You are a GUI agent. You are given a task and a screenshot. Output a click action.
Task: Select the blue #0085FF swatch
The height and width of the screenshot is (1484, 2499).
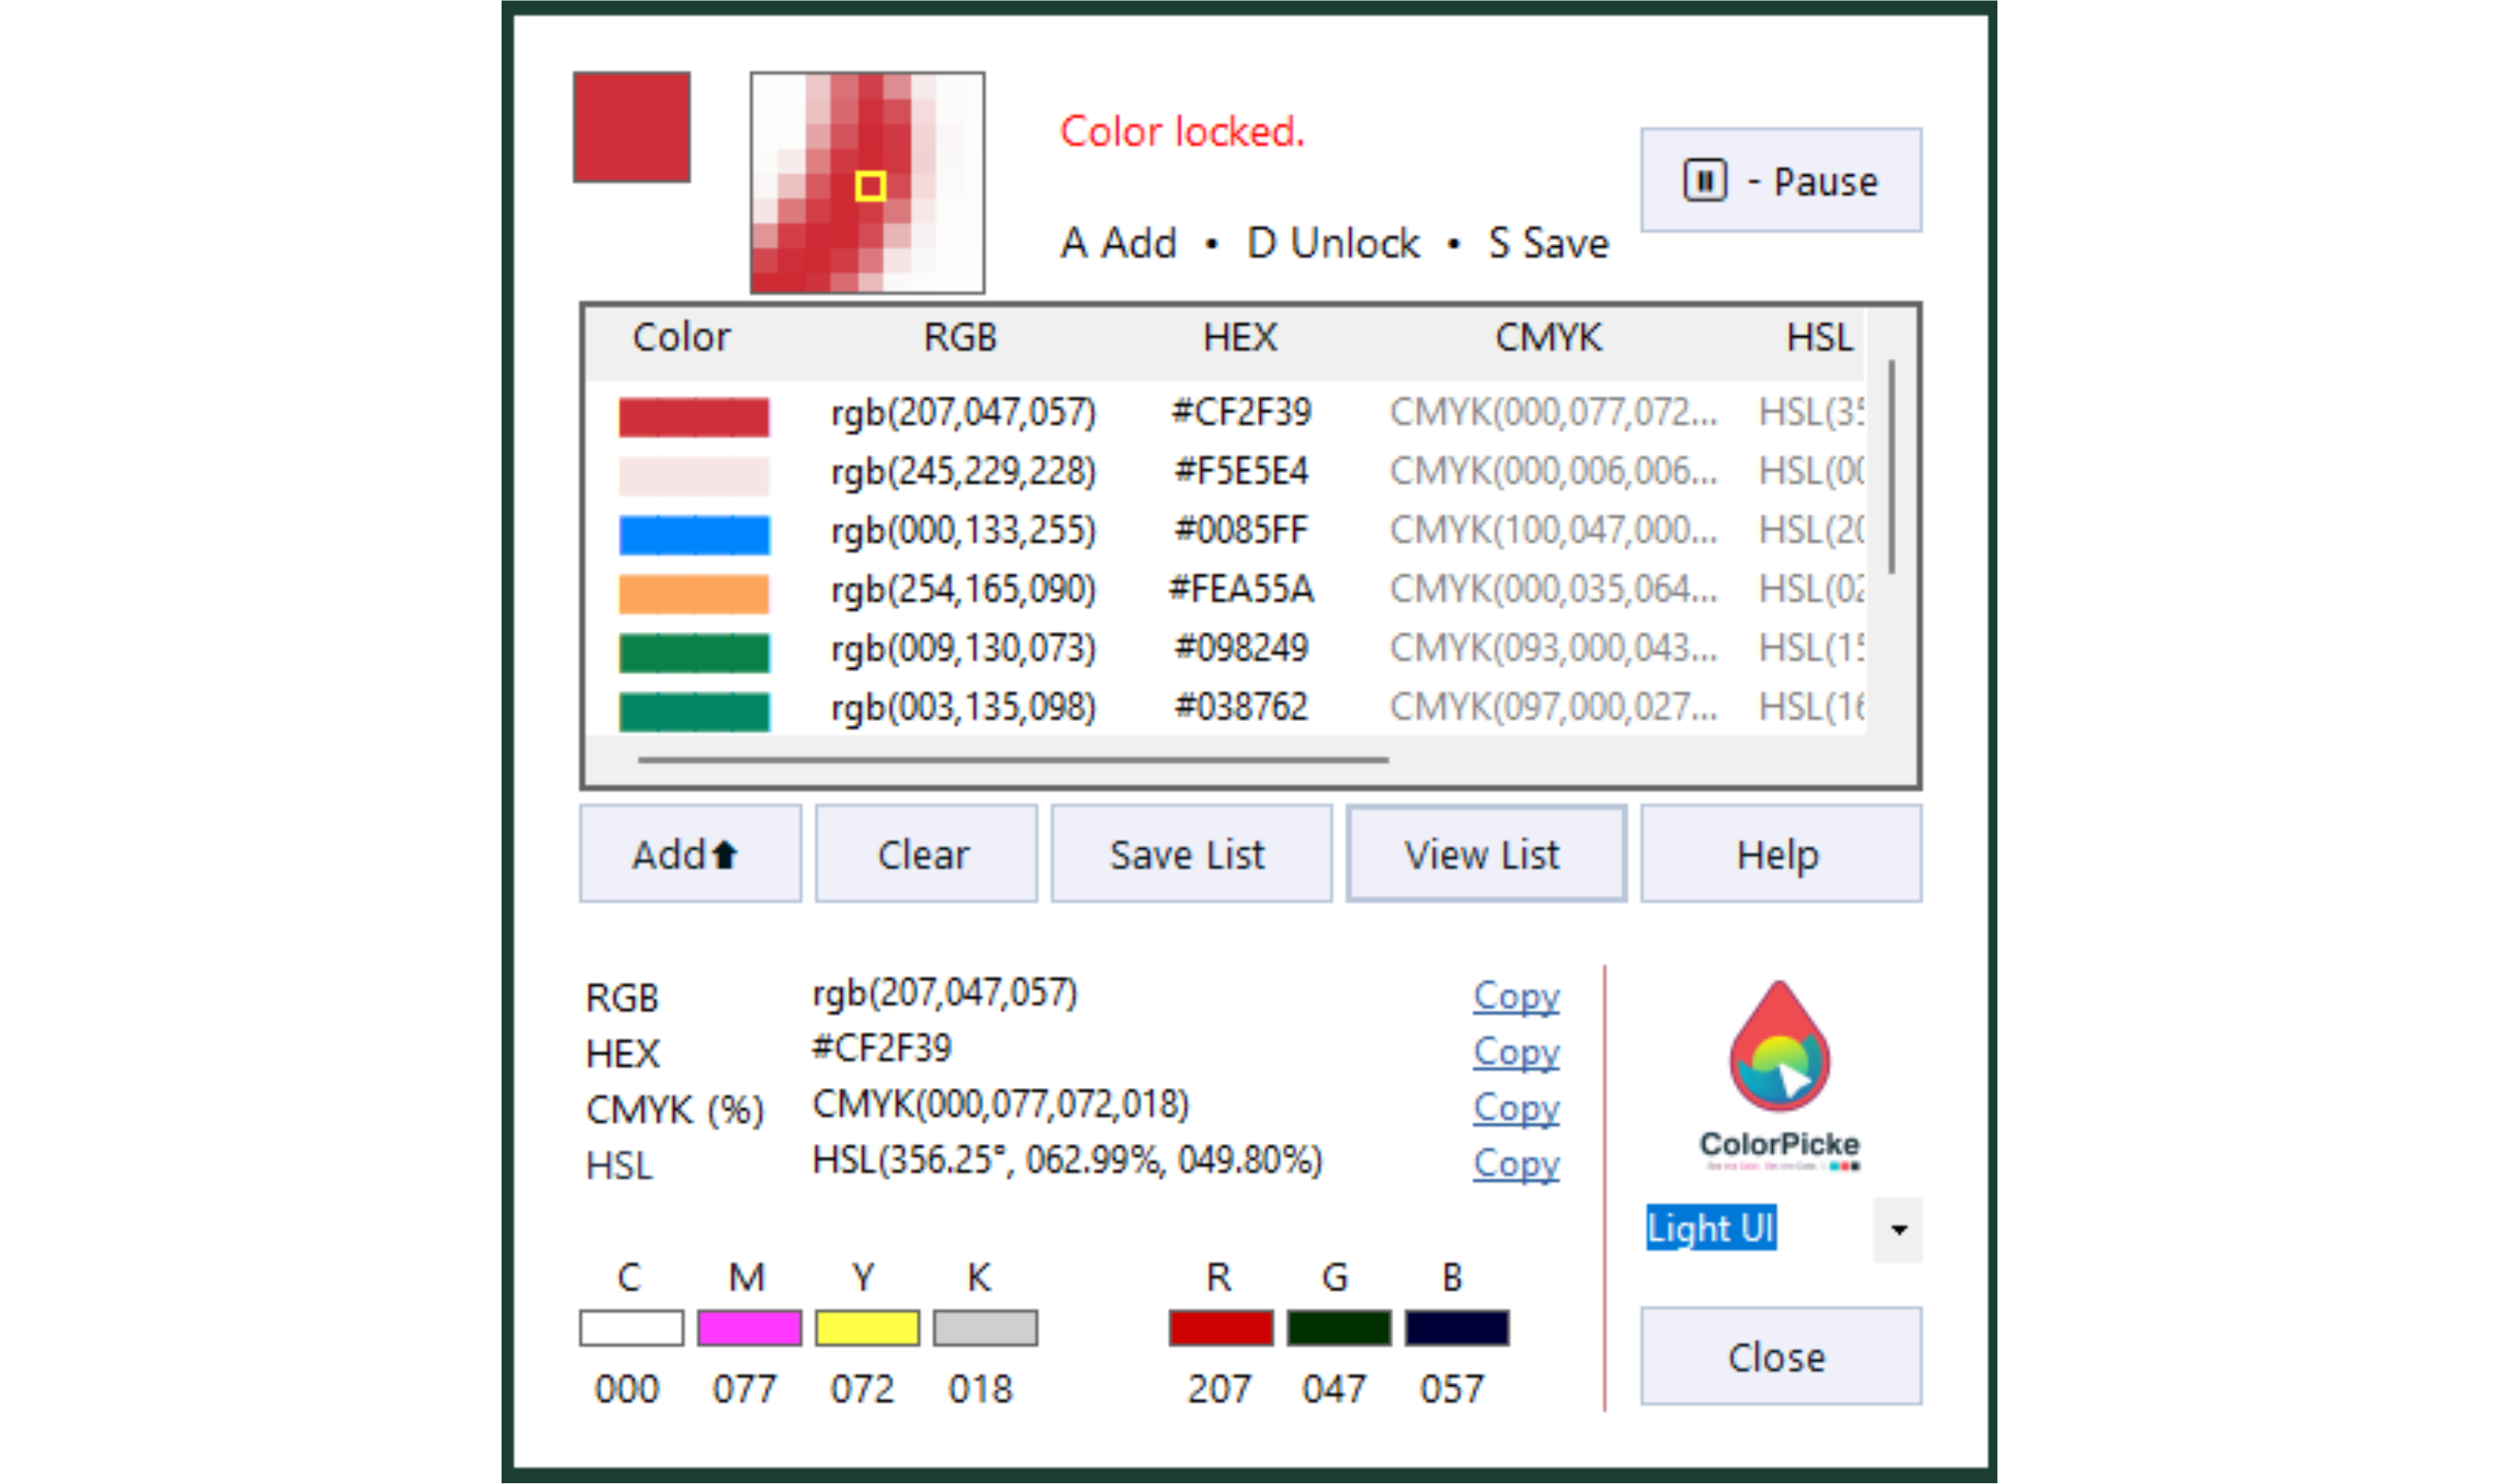tap(694, 534)
